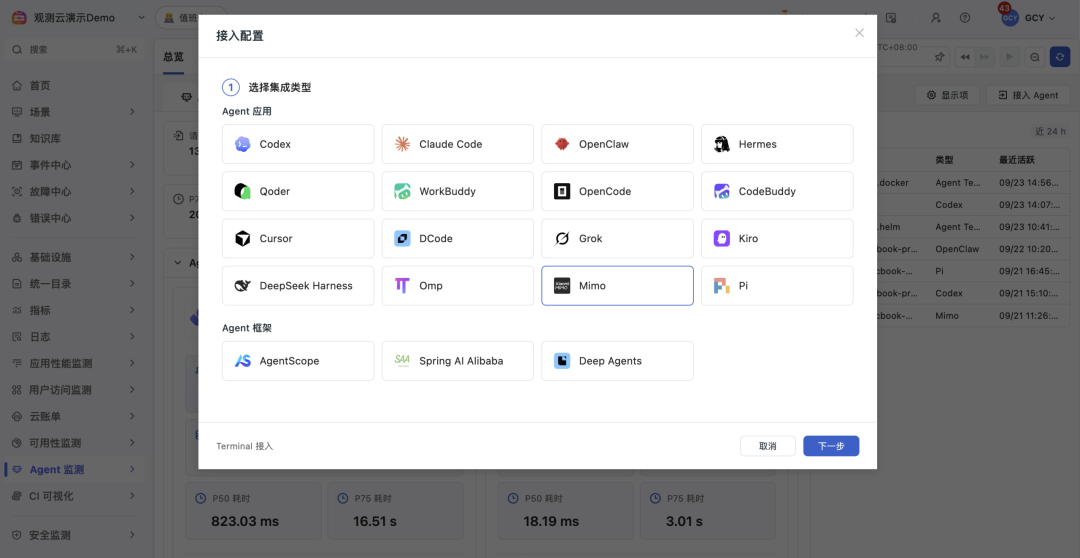Expand the 场景 sidebar menu

[74, 112]
